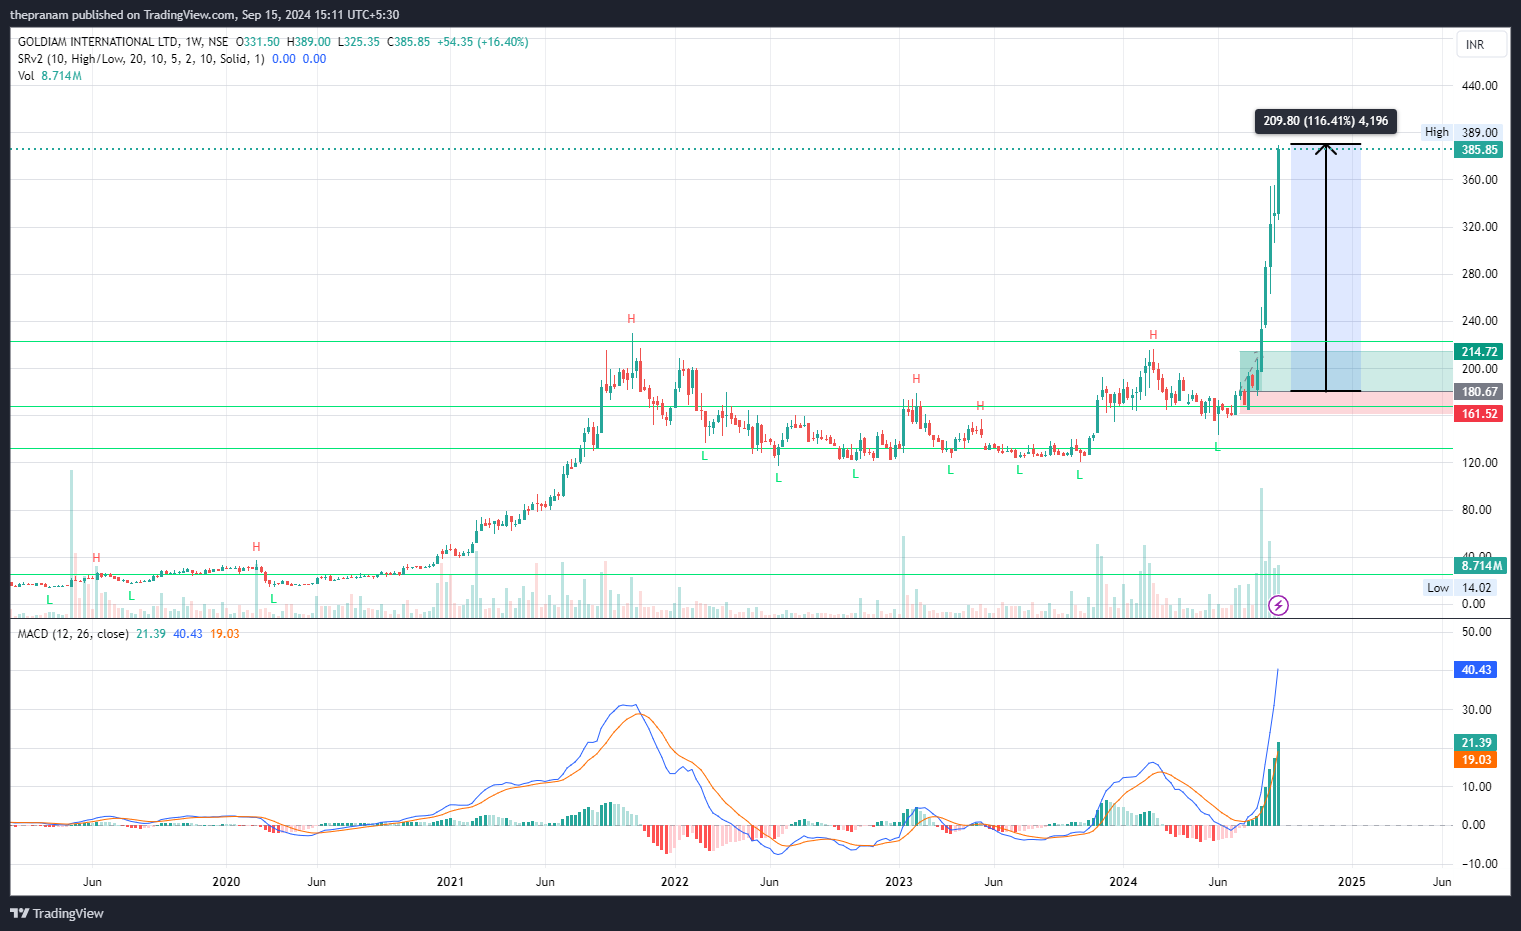Click the 8.714M volume axis label
1521x931 pixels.
pos(1479,566)
